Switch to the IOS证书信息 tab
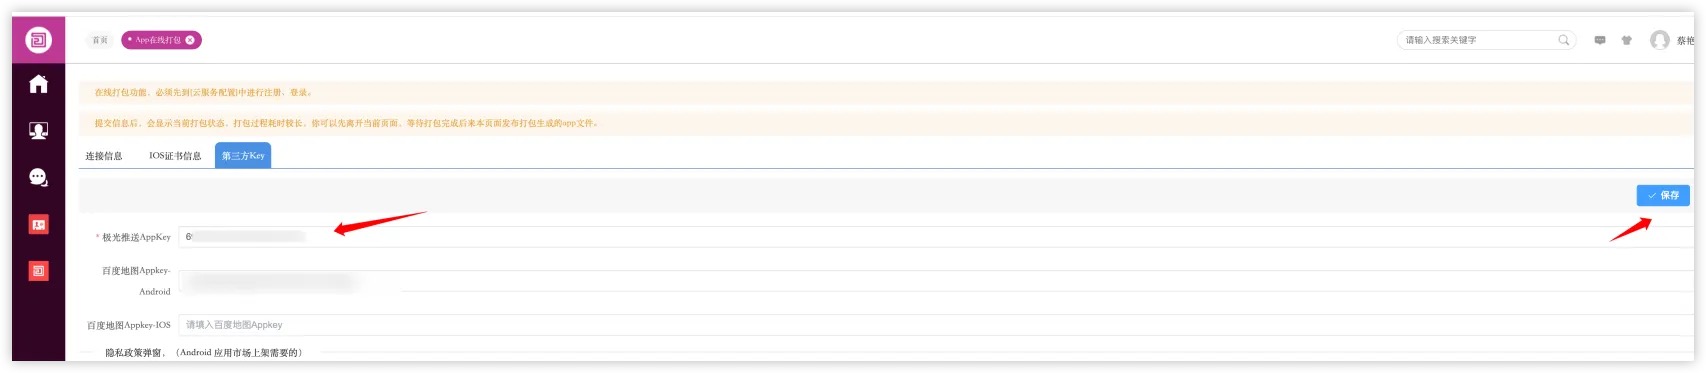 (x=175, y=156)
